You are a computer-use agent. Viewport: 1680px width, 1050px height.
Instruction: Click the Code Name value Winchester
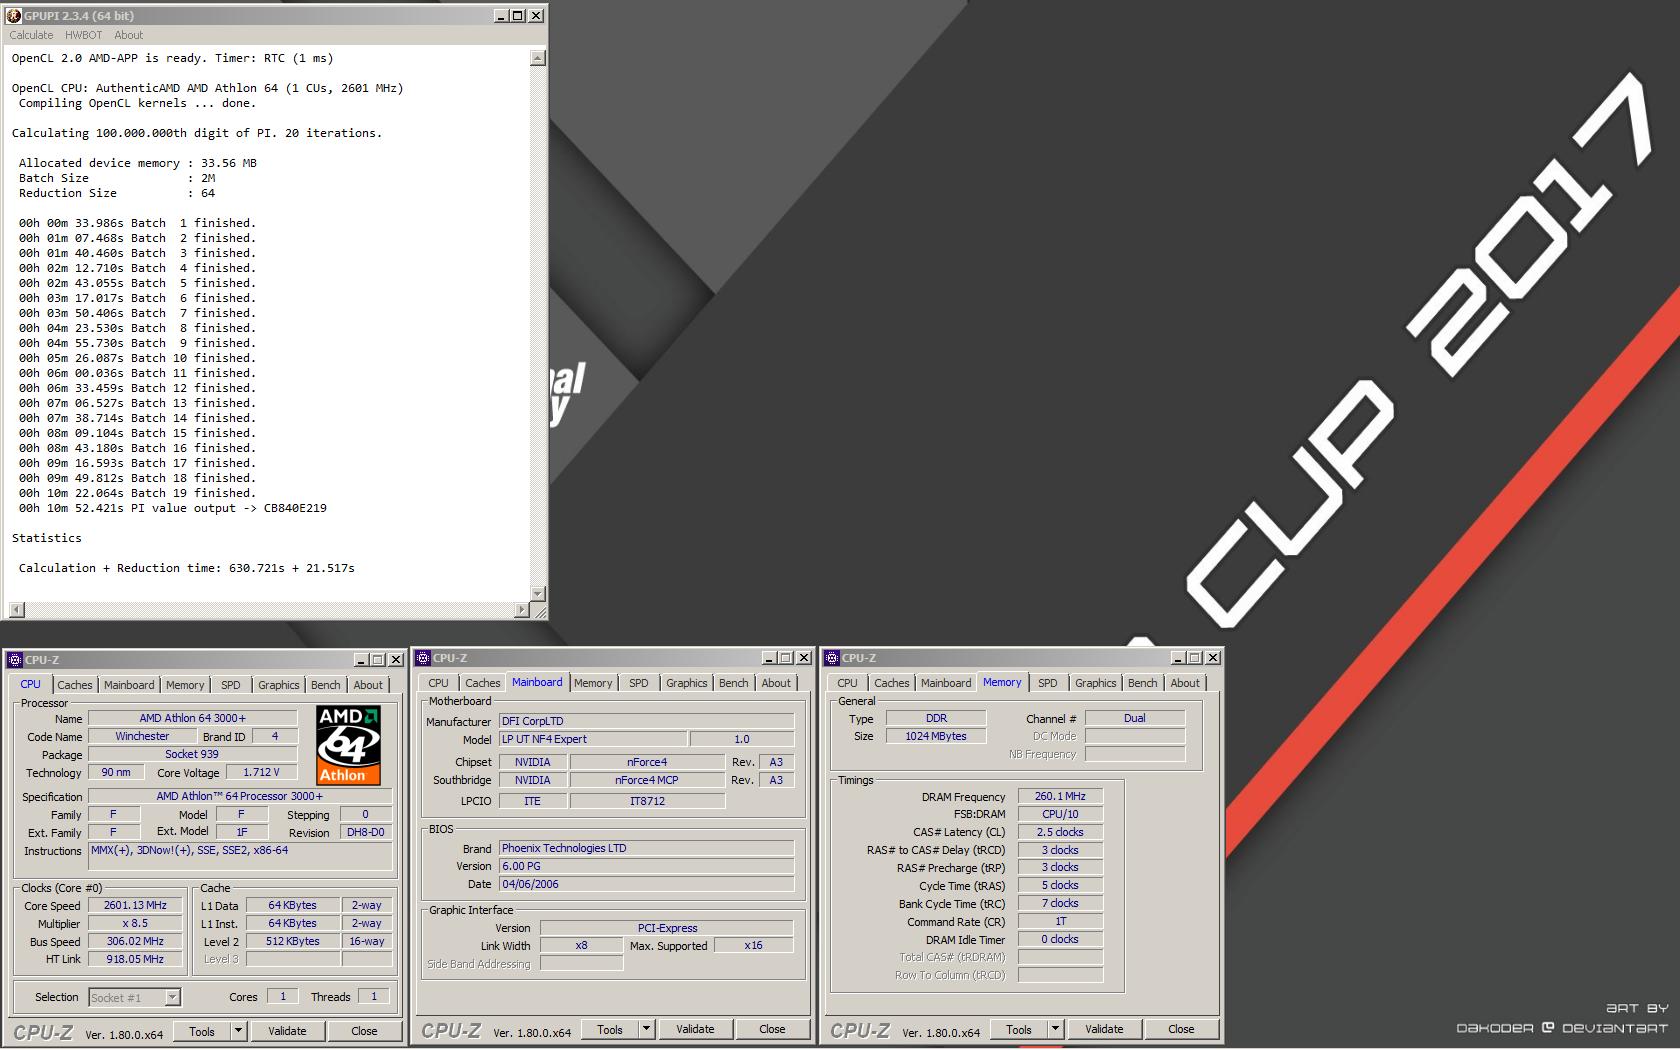(x=142, y=736)
